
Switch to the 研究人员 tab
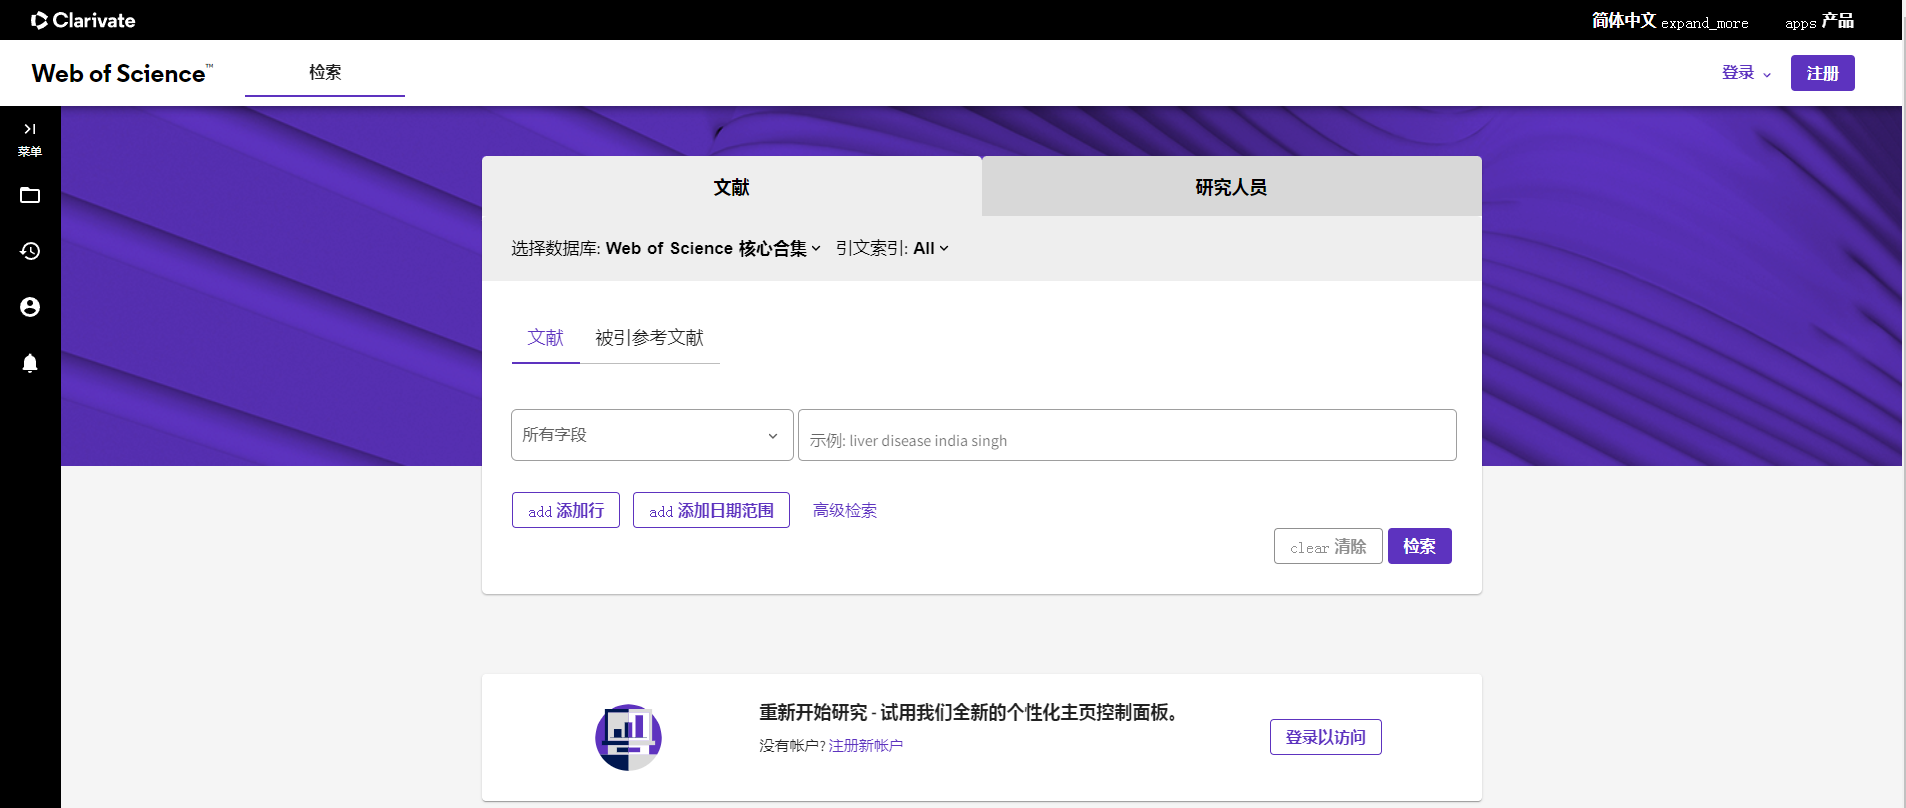1231,187
